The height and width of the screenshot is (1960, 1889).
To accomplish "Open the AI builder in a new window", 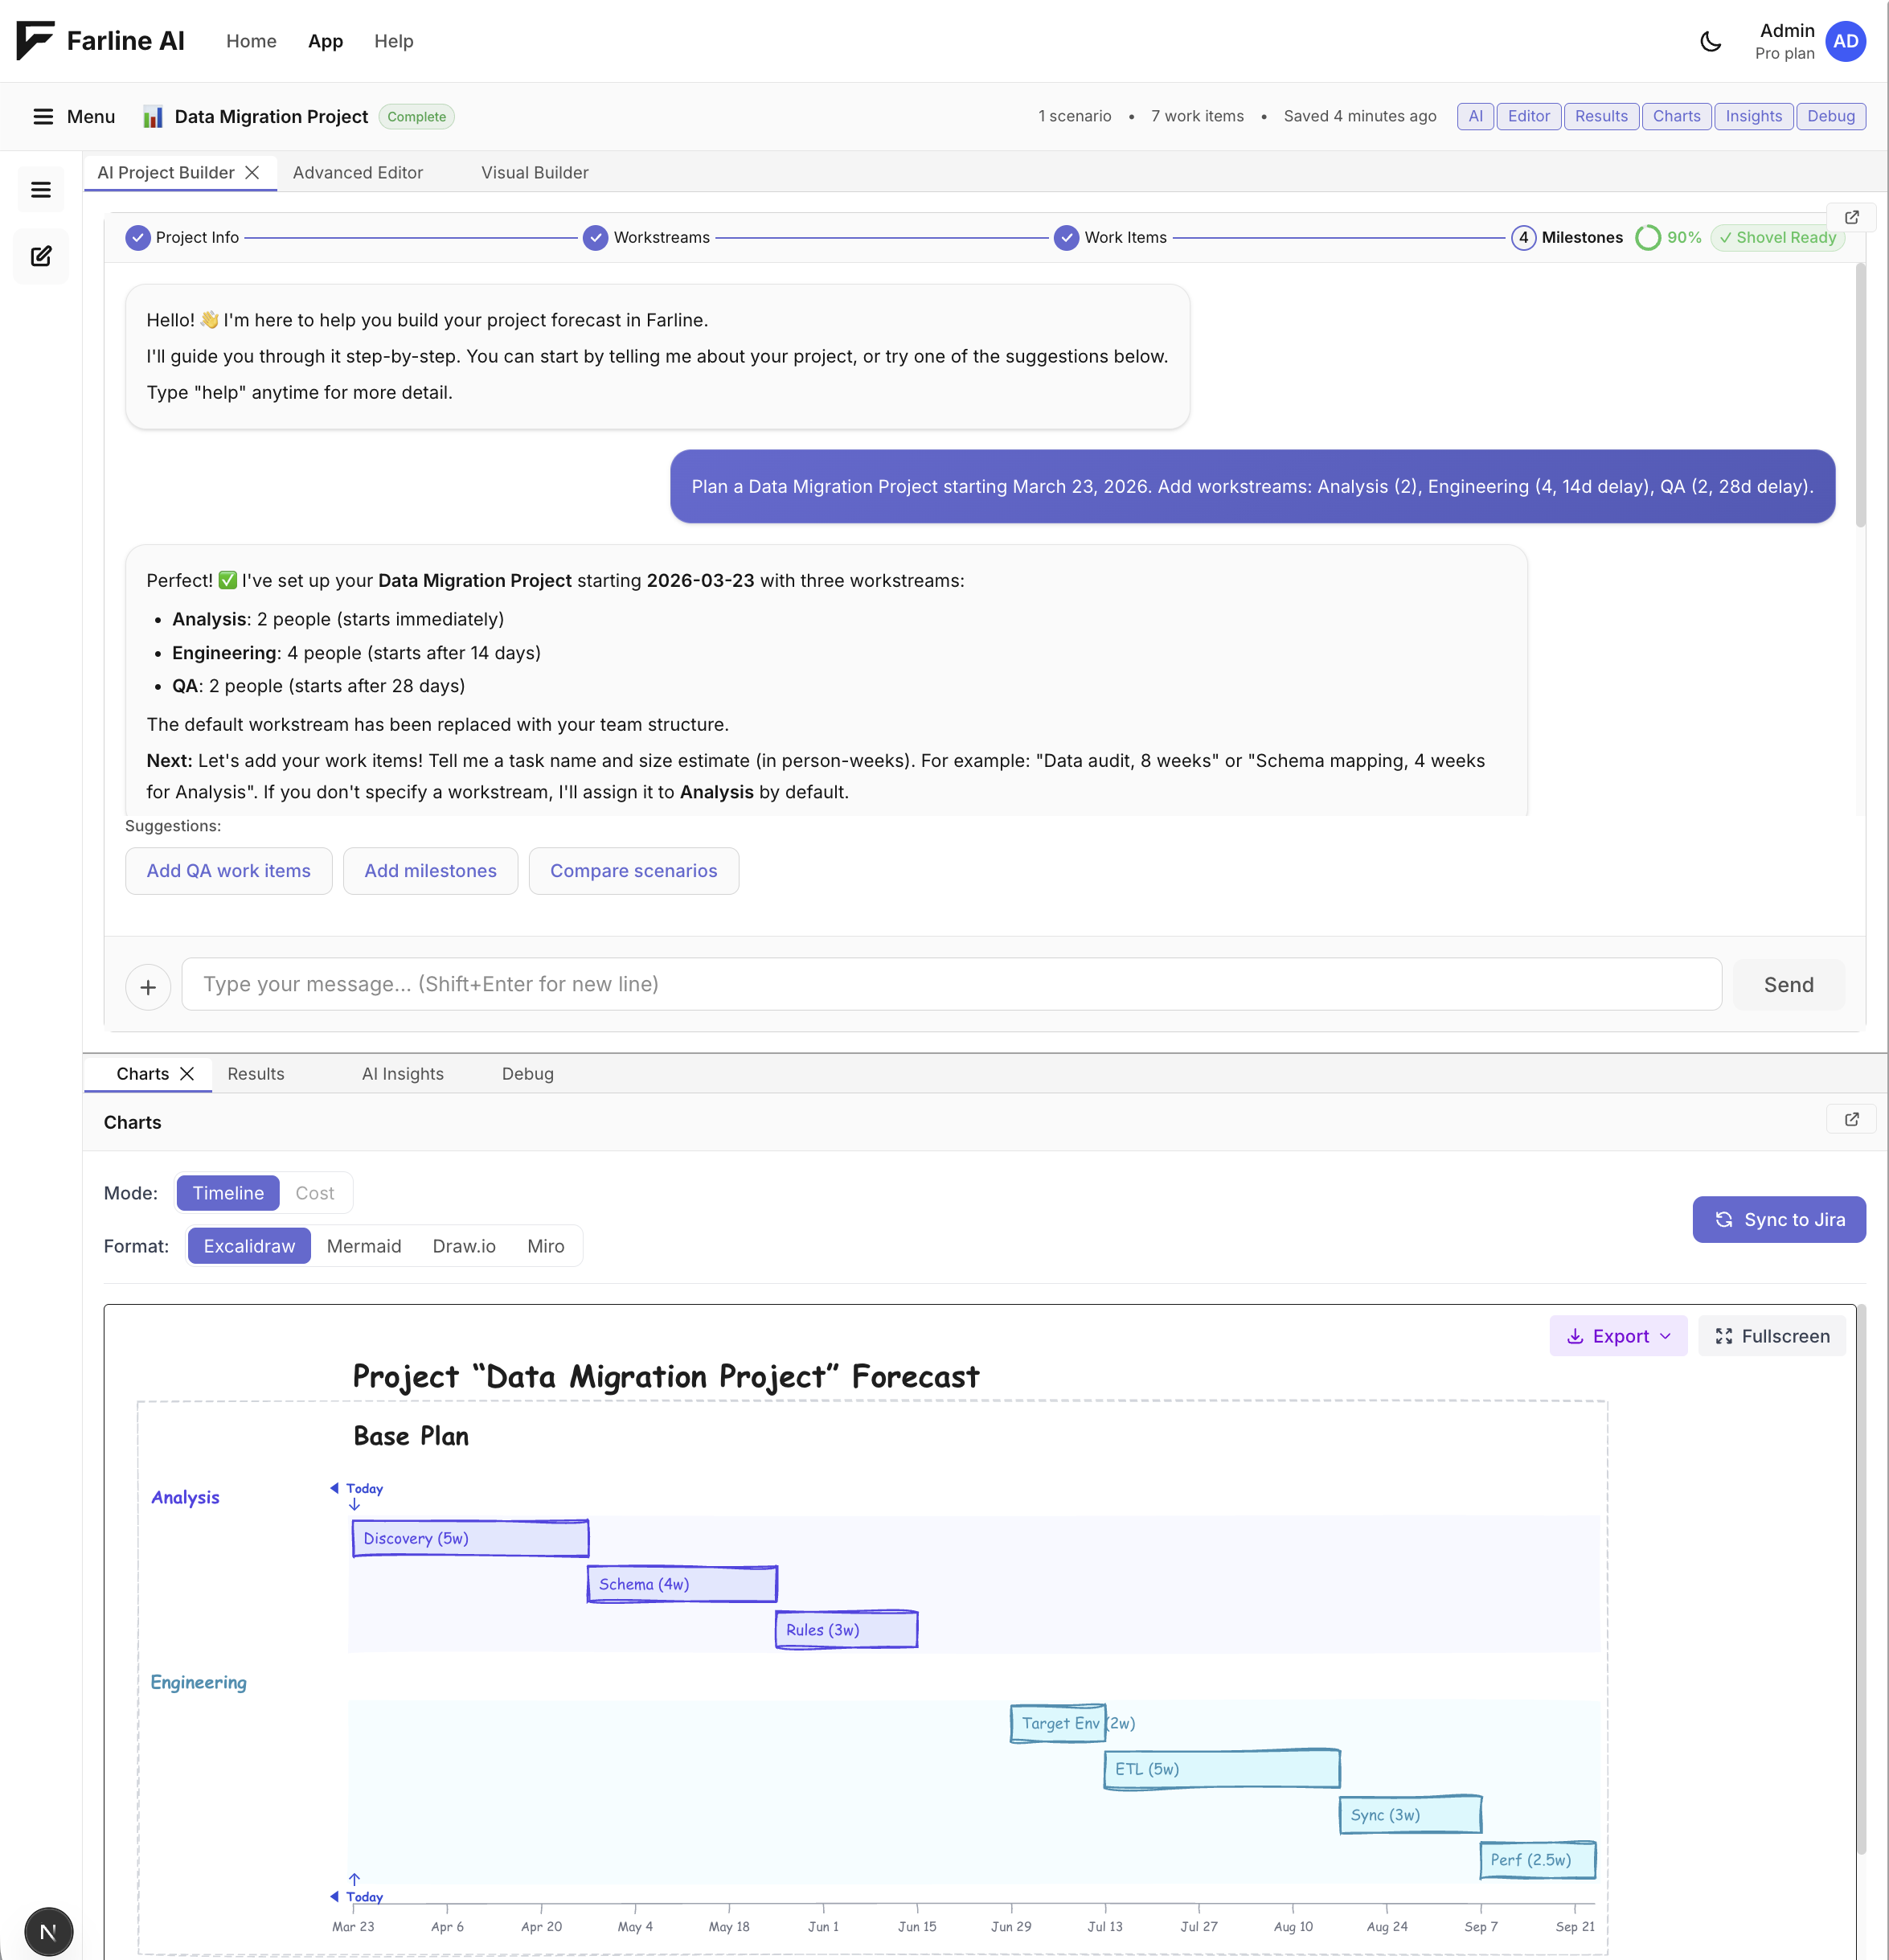I will tap(1852, 217).
